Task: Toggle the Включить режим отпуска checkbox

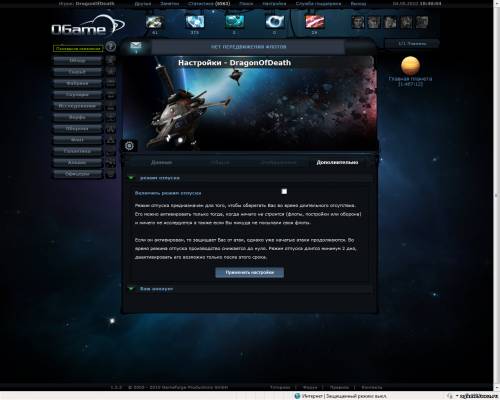Action: pos(284,191)
